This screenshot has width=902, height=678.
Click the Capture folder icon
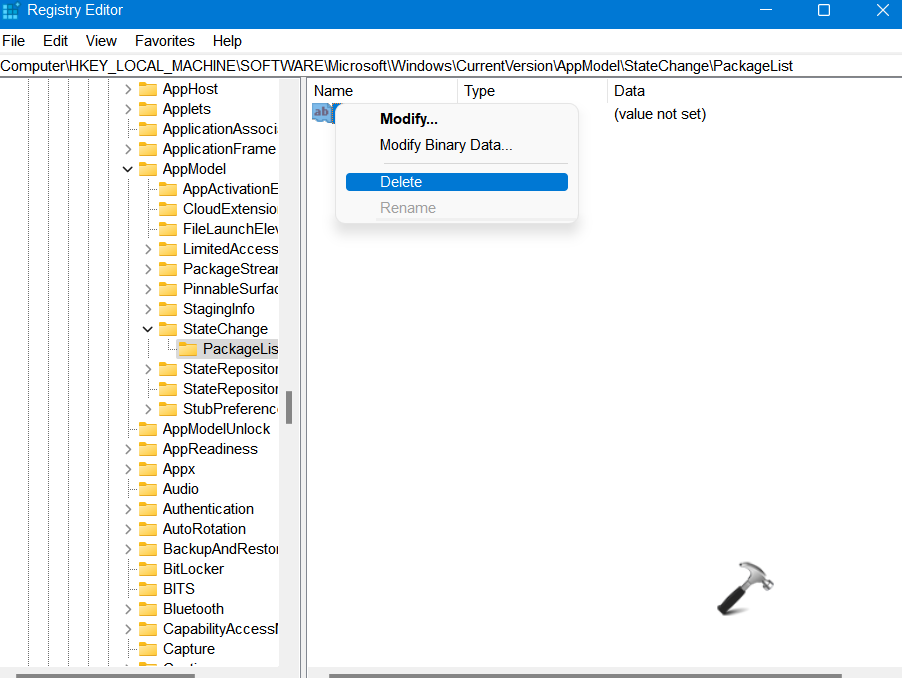click(x=148, y=649)
